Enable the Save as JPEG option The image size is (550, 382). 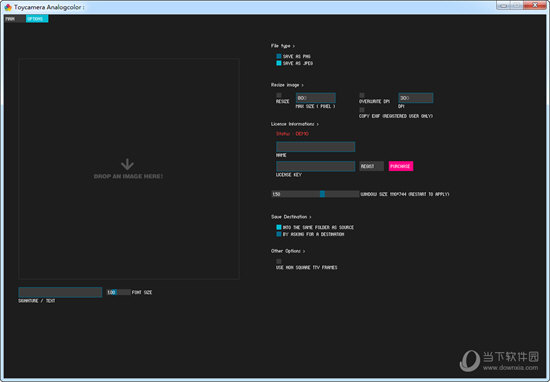pyautogui.click(x=279, y=63)
